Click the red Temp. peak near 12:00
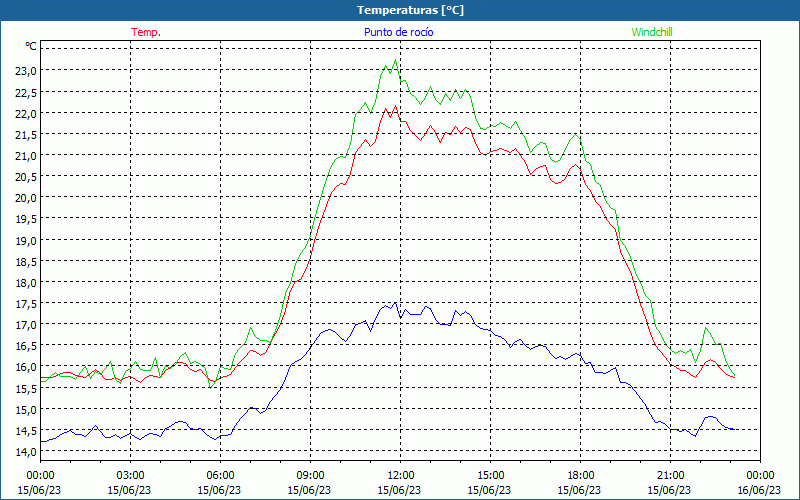The height and width of the screenshot is (500, 800). [395, 106]
